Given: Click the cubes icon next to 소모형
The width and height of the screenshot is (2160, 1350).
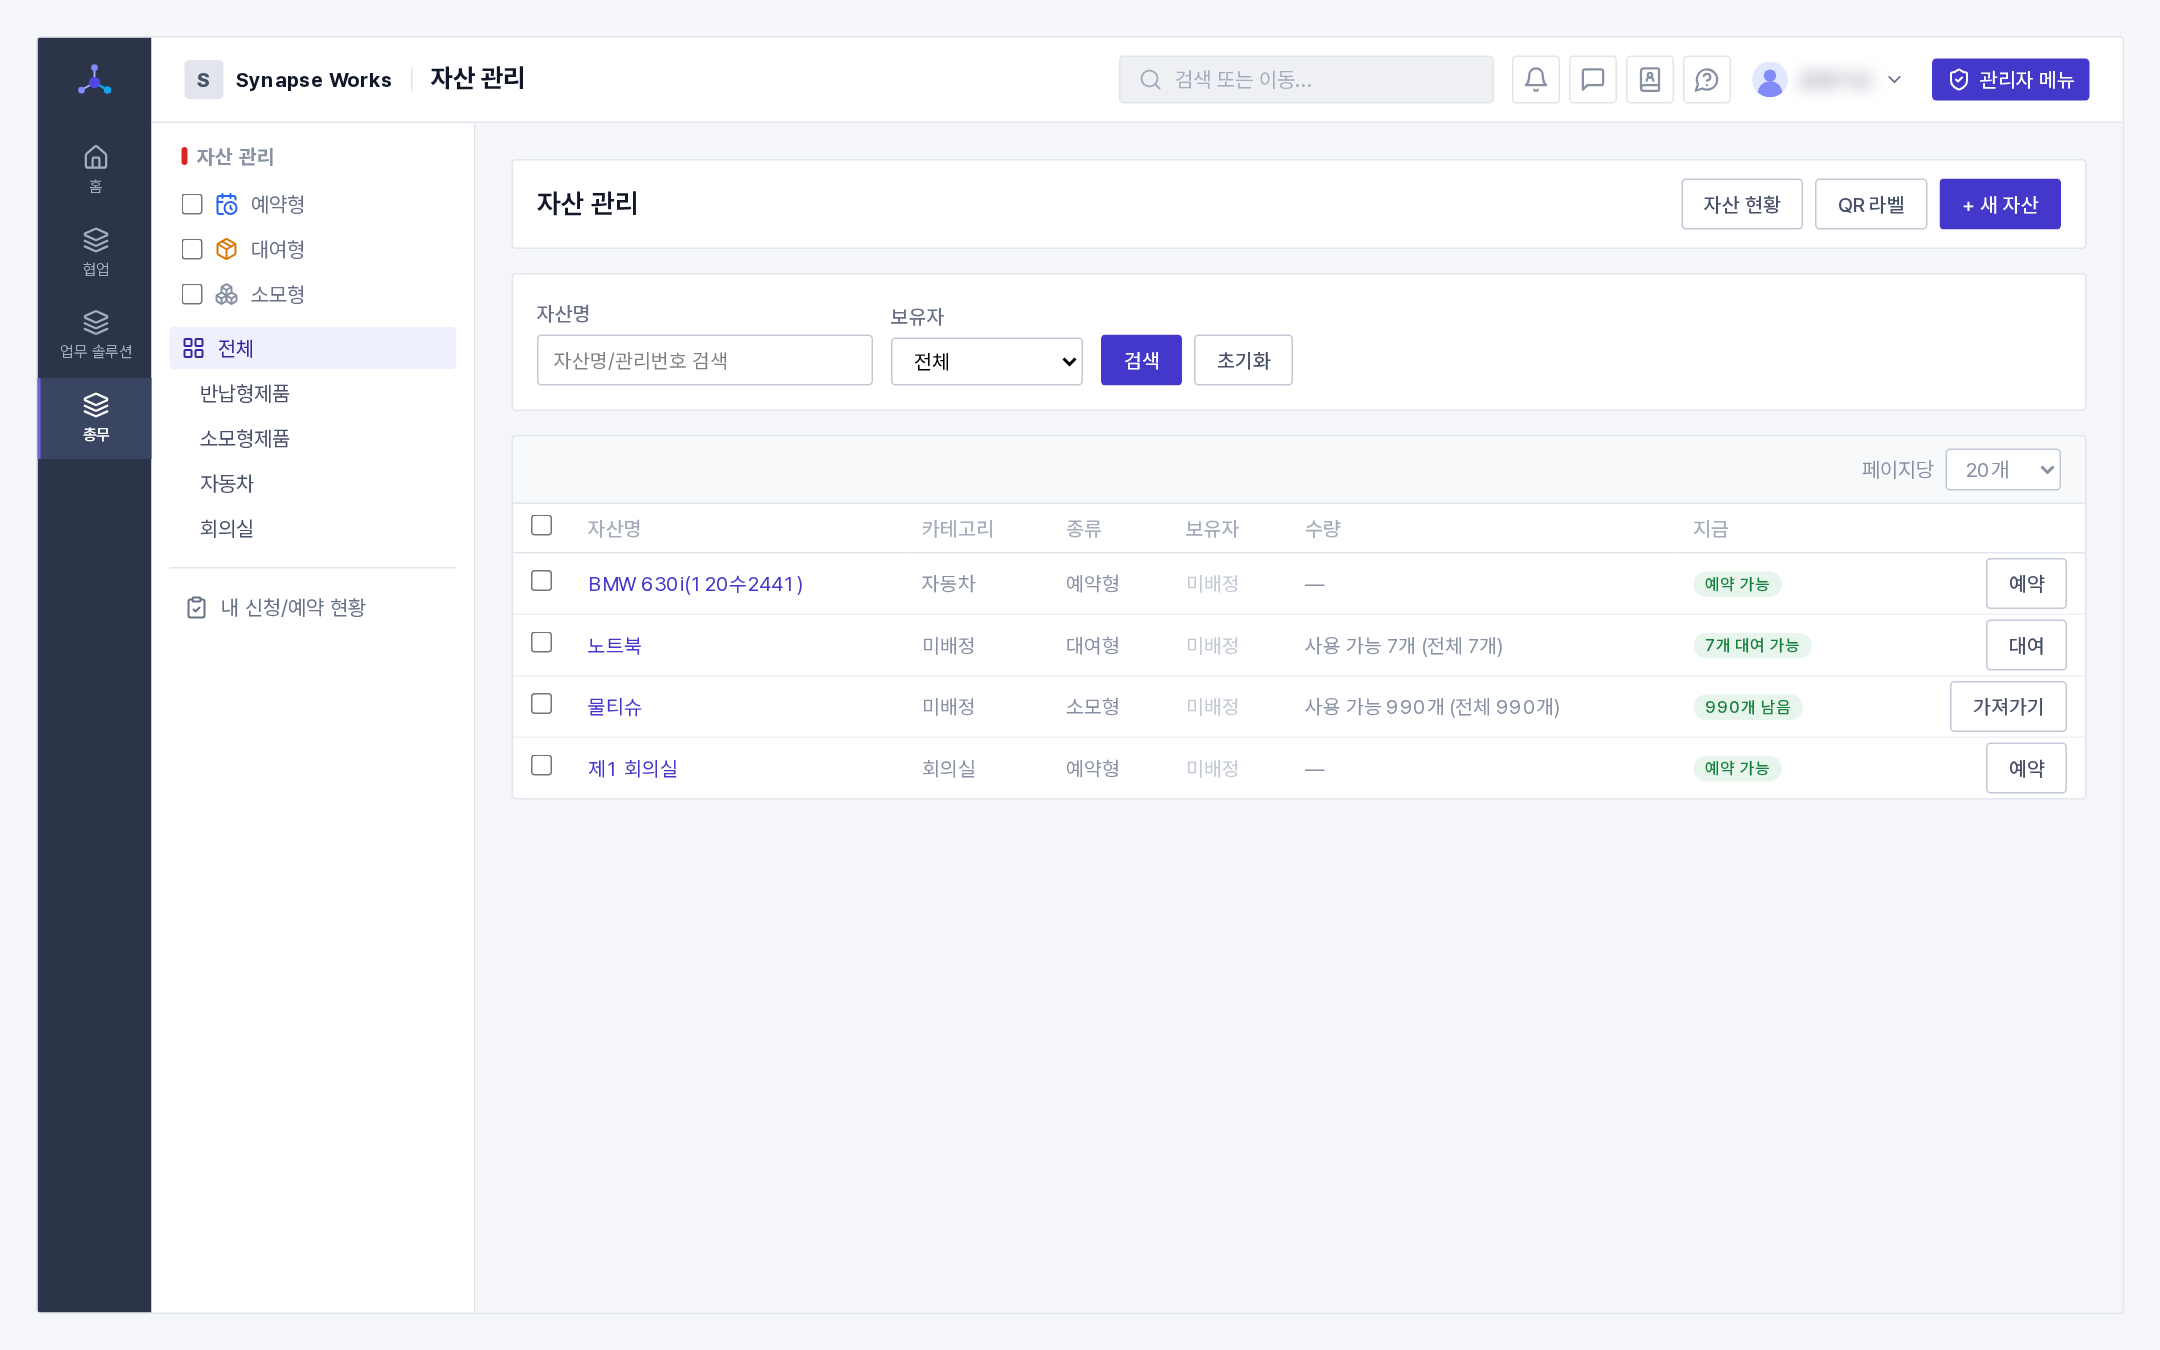Looking at the screenshot, I should tap(227, 294).
